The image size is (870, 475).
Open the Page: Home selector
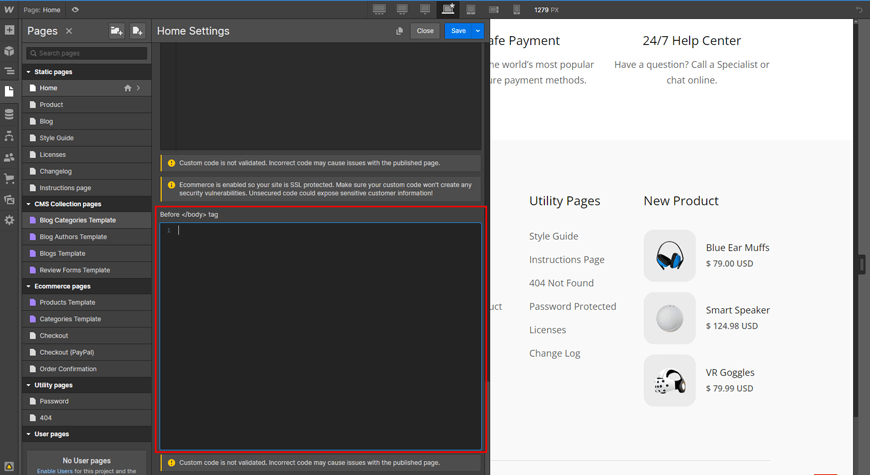click(43, 9)
